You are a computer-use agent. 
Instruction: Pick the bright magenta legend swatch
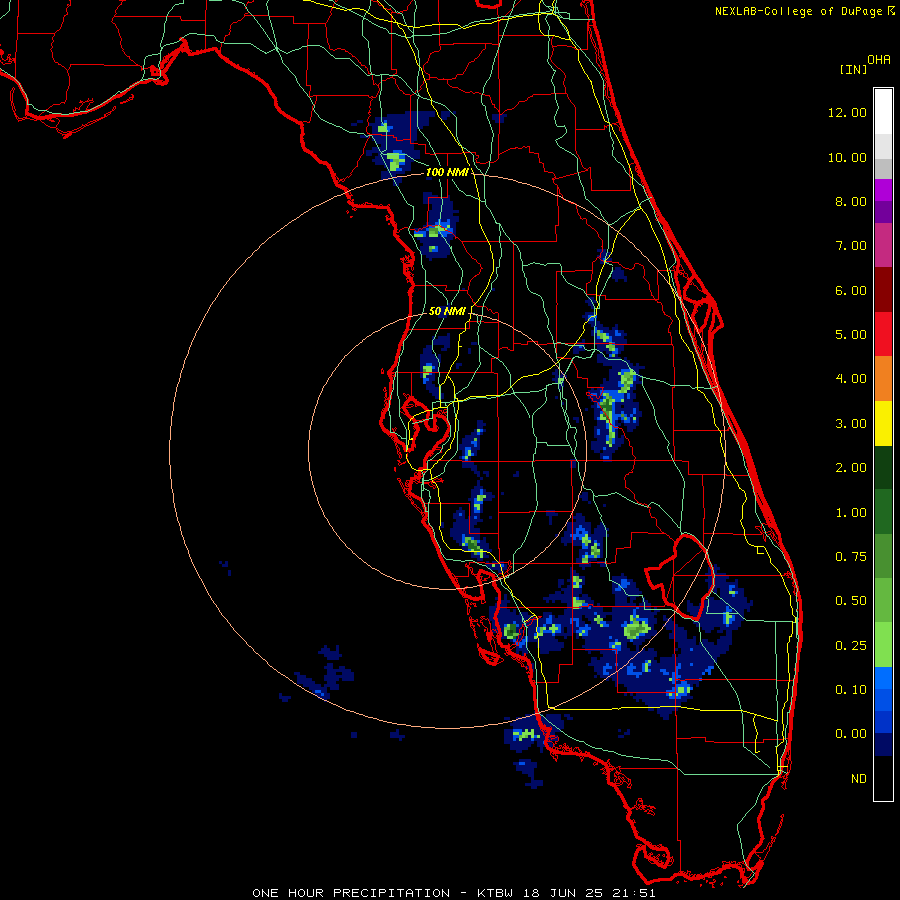coord(883,190)
